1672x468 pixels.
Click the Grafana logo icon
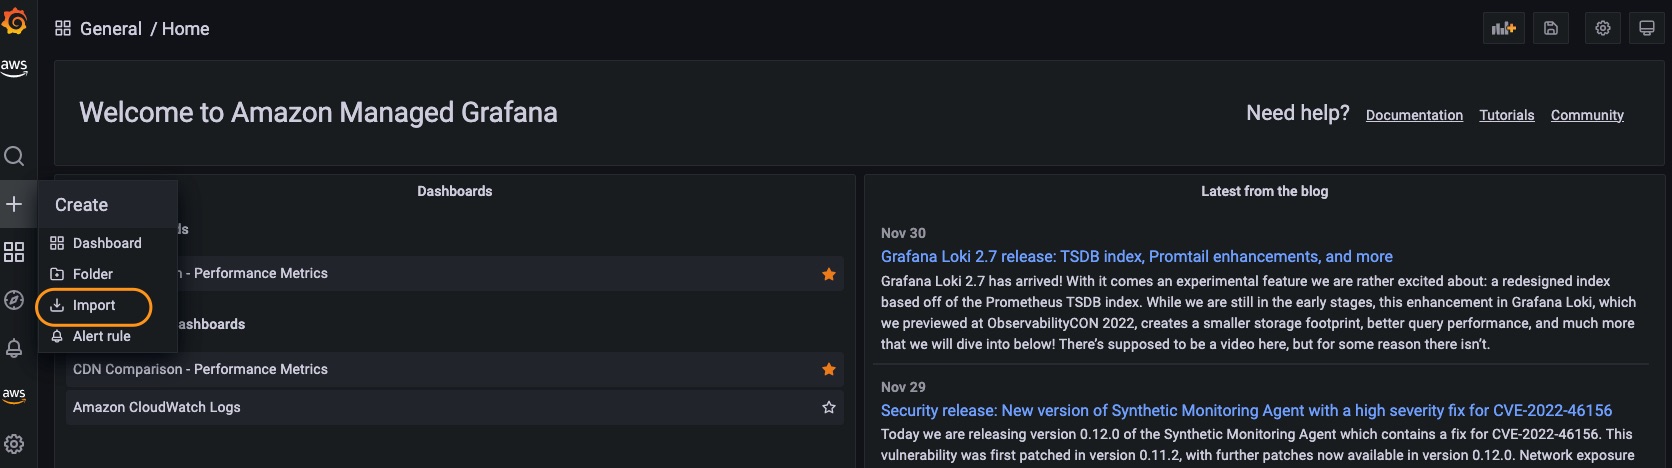coord(14,20)
